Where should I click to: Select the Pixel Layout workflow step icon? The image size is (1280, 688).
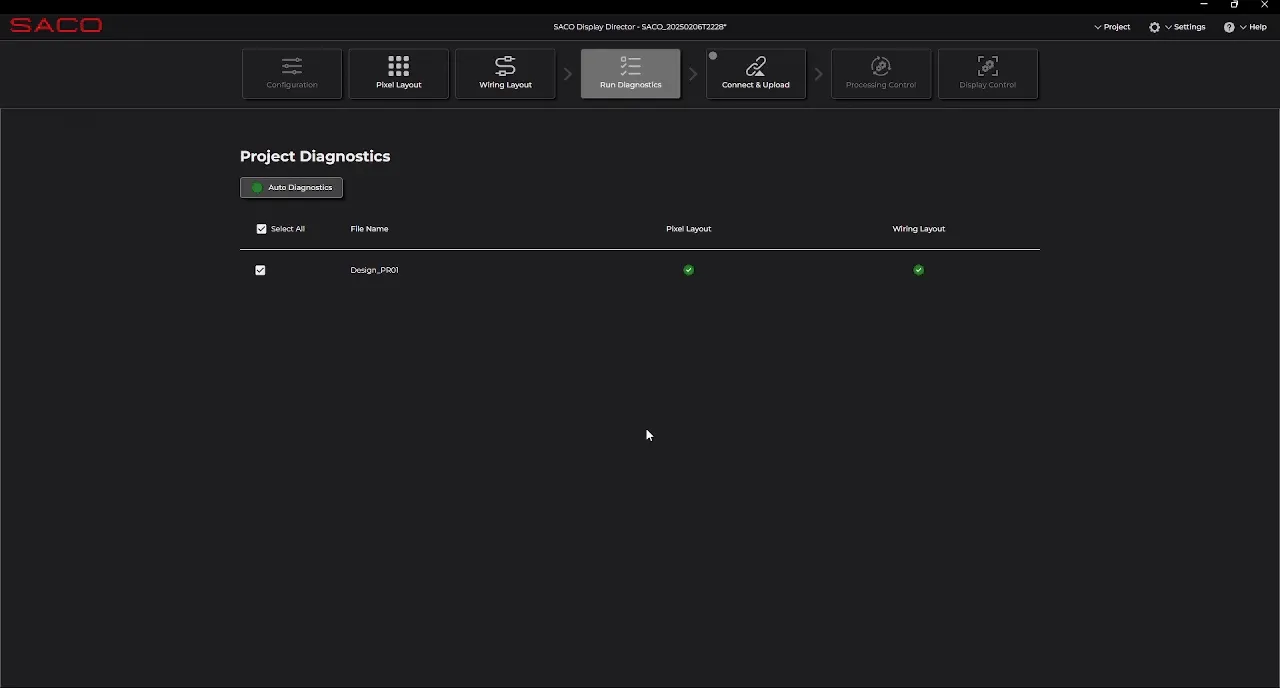pos(398,66)
